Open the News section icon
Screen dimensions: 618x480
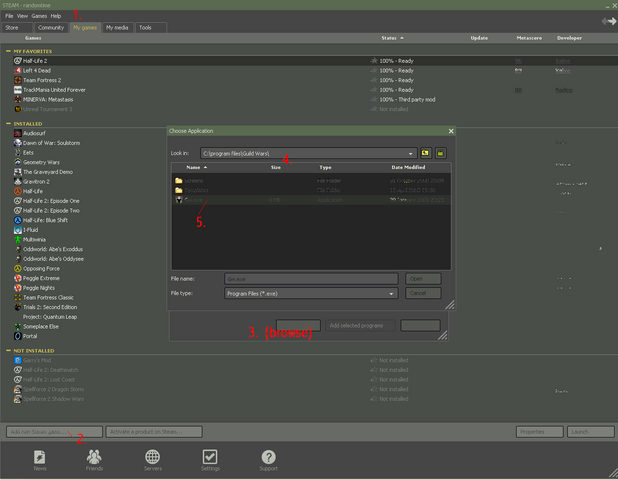[x=39, y=457]
